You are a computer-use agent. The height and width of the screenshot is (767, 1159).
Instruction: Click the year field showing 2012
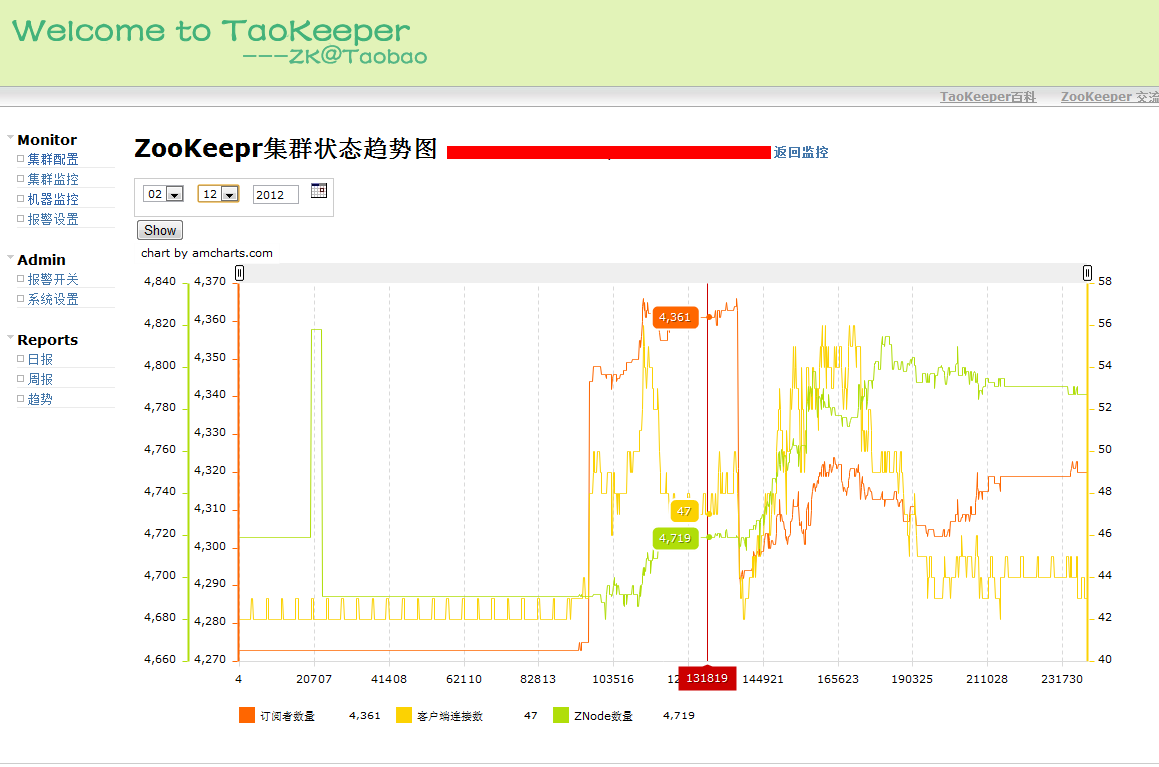click(276, 194)
